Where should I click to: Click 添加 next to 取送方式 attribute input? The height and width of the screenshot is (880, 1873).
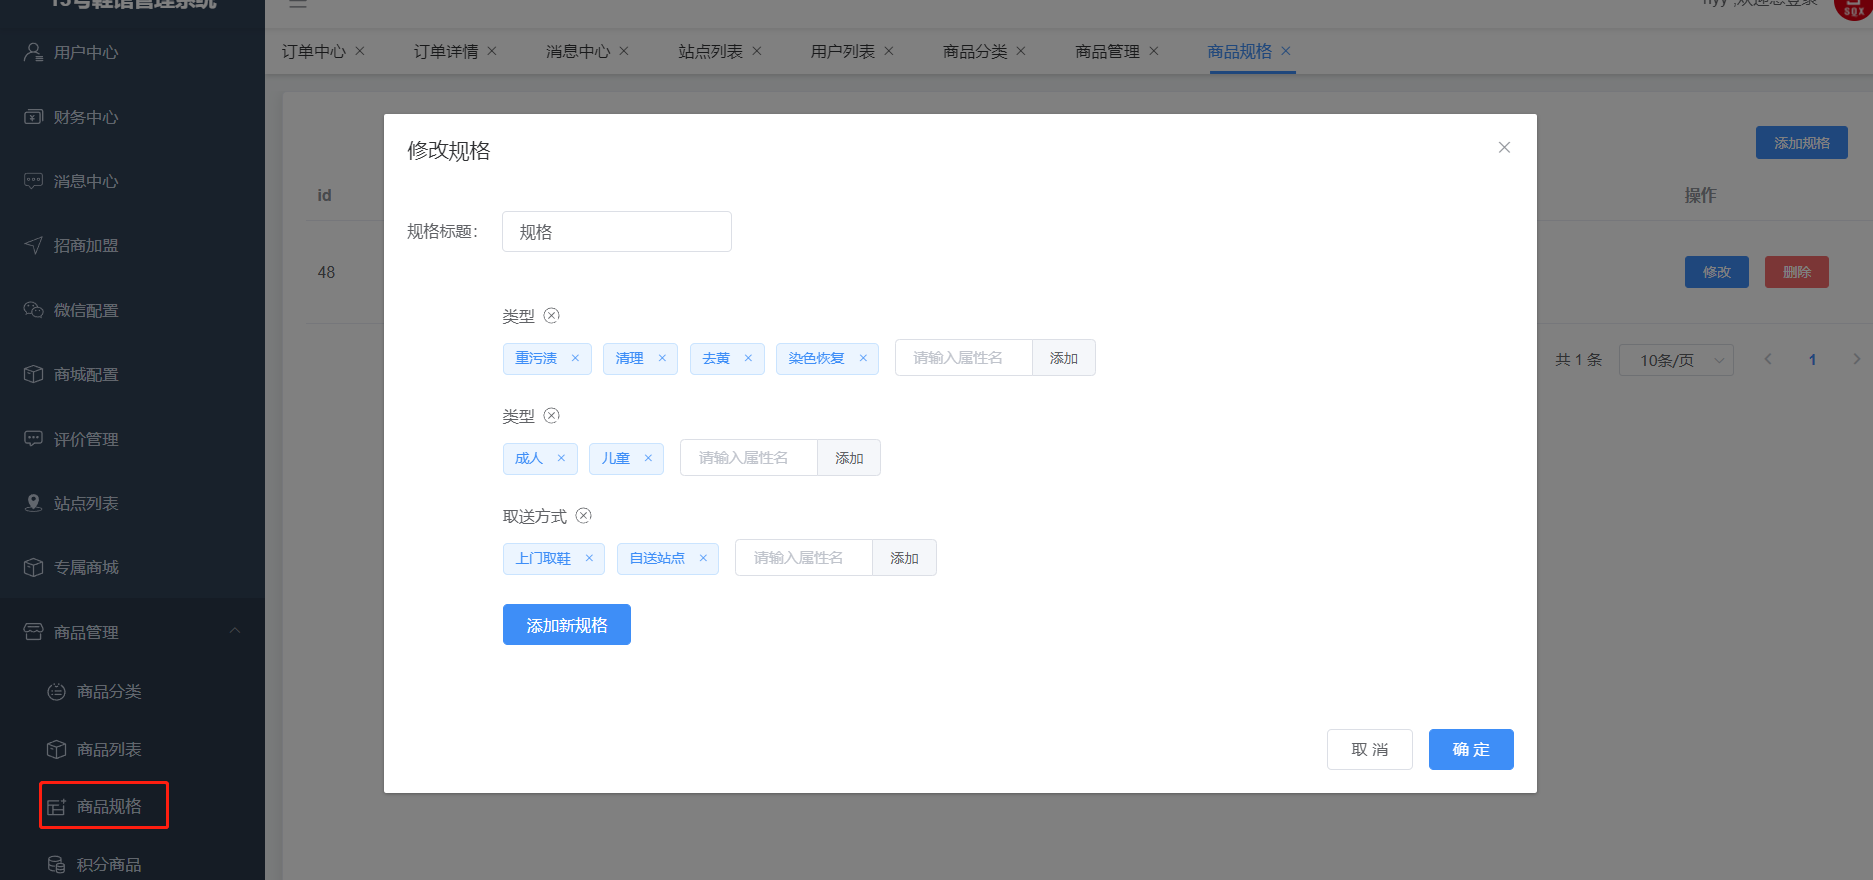click(x=904, y=558)
